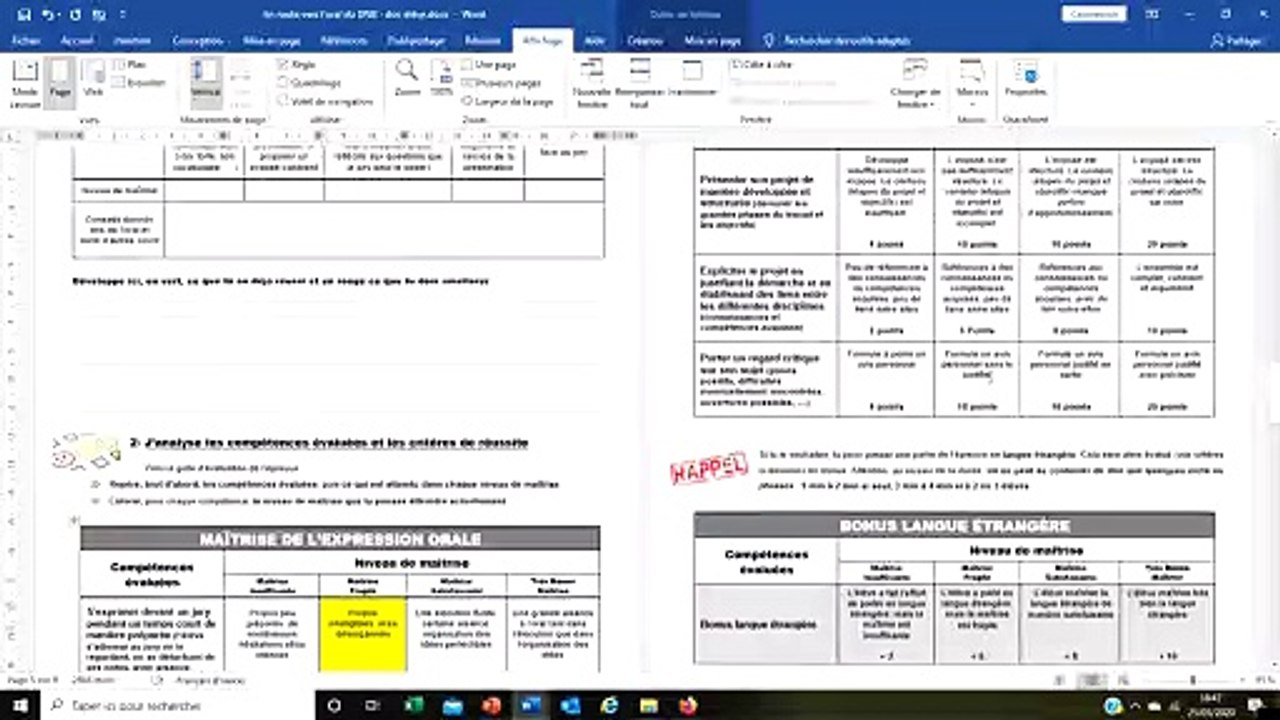
Task: Choose Largeur de la page option
Action: click(508, 101)
